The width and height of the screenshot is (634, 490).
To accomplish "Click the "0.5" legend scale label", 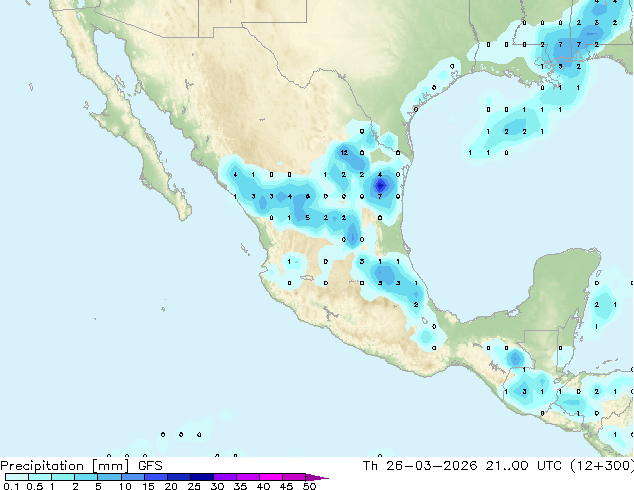I will pos(35,486).
